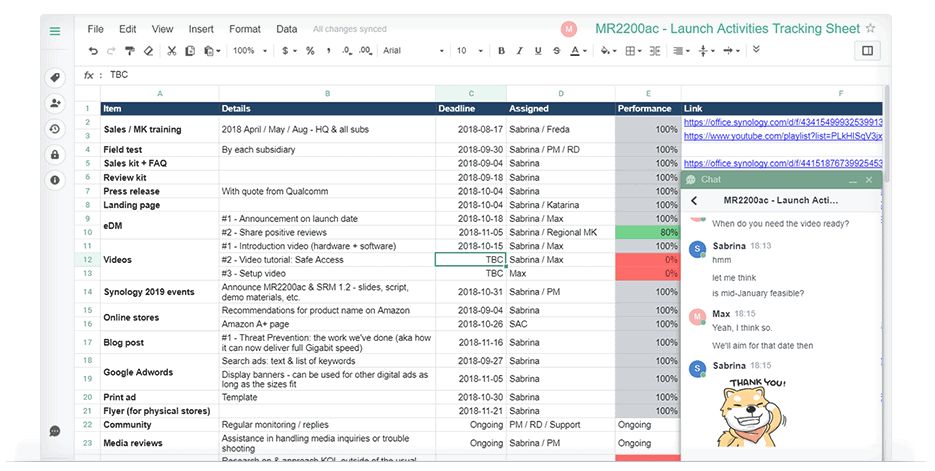The width and height of the screenshot is (935, 471).
Task: Star the MR2200ac tracking sheet
Action: (871, 29)
